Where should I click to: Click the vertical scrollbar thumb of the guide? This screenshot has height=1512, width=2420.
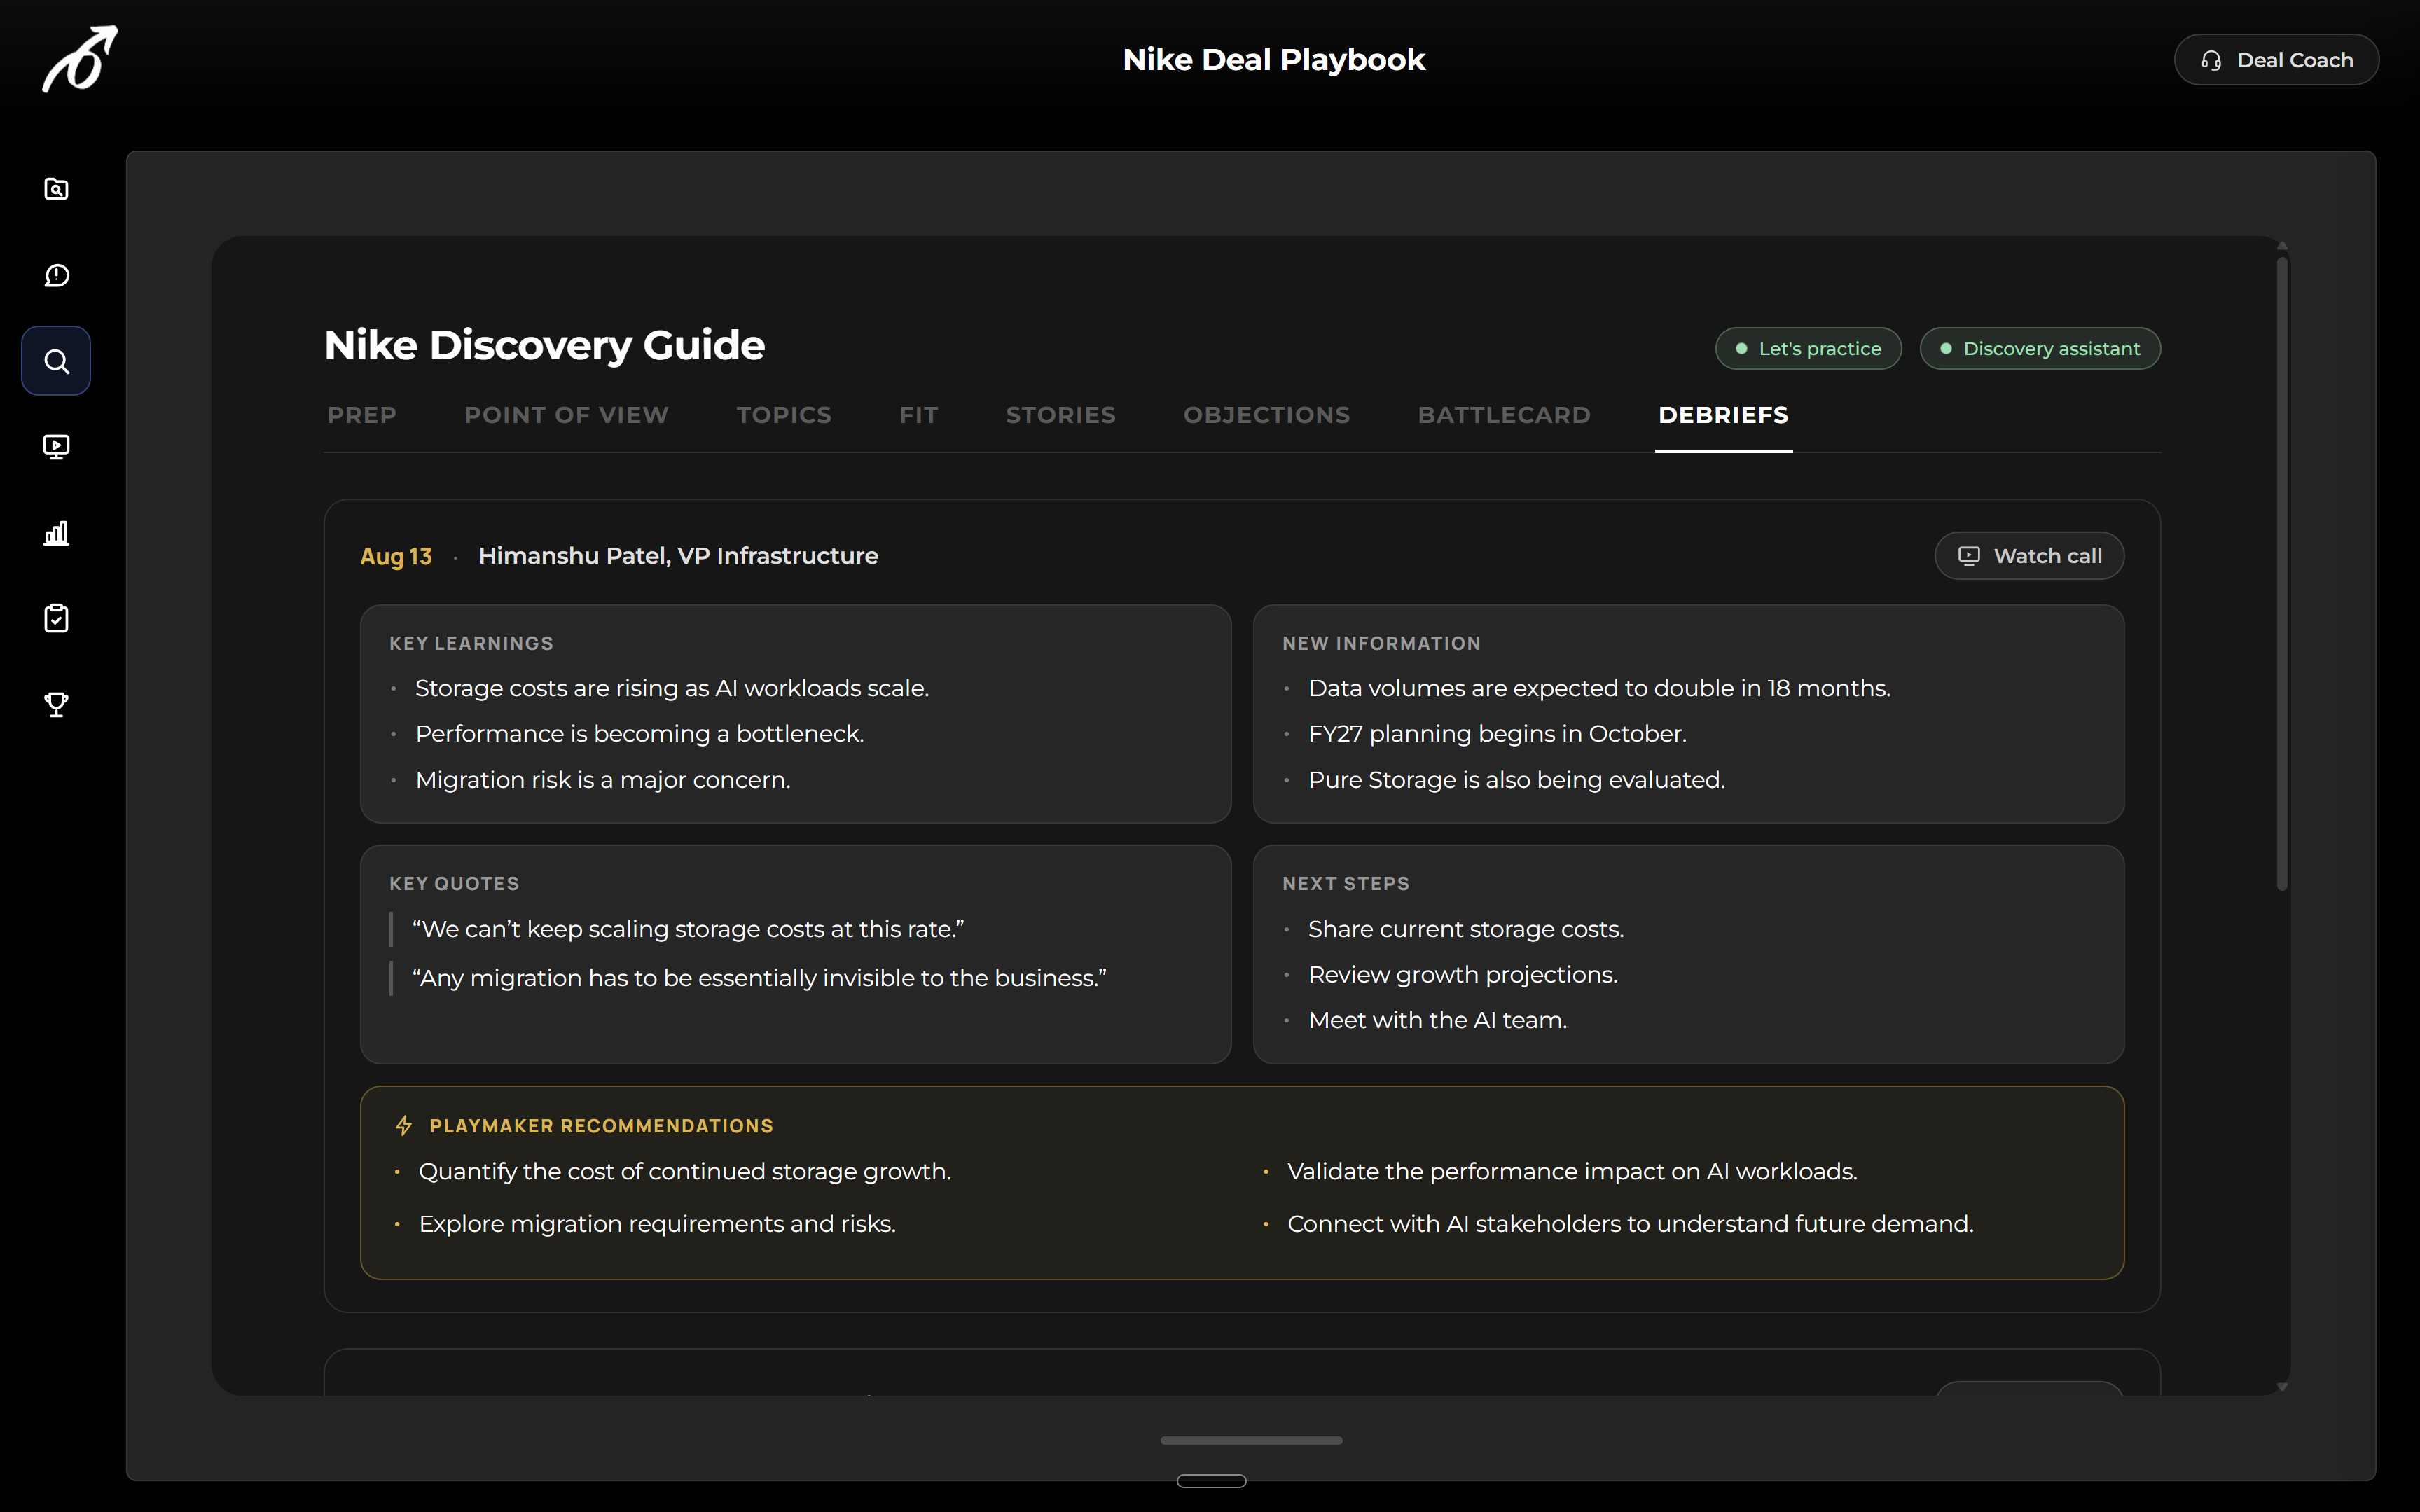click(2282, 573)
